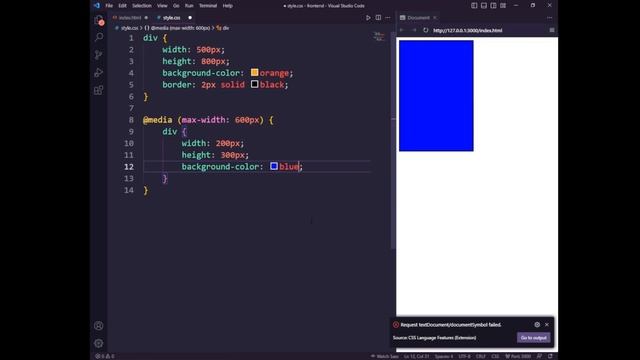Open the Help menu
The width and height of the screenshot is (640, 360).
[228, 6]
